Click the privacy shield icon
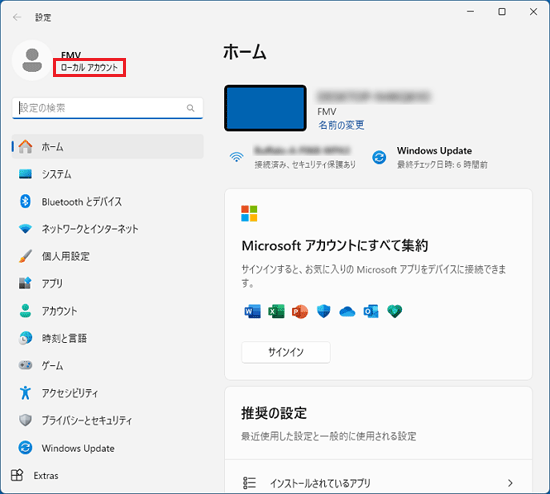The height and width of the screenshot is (494, 550). pyautogui.click(x=25, y=420)
